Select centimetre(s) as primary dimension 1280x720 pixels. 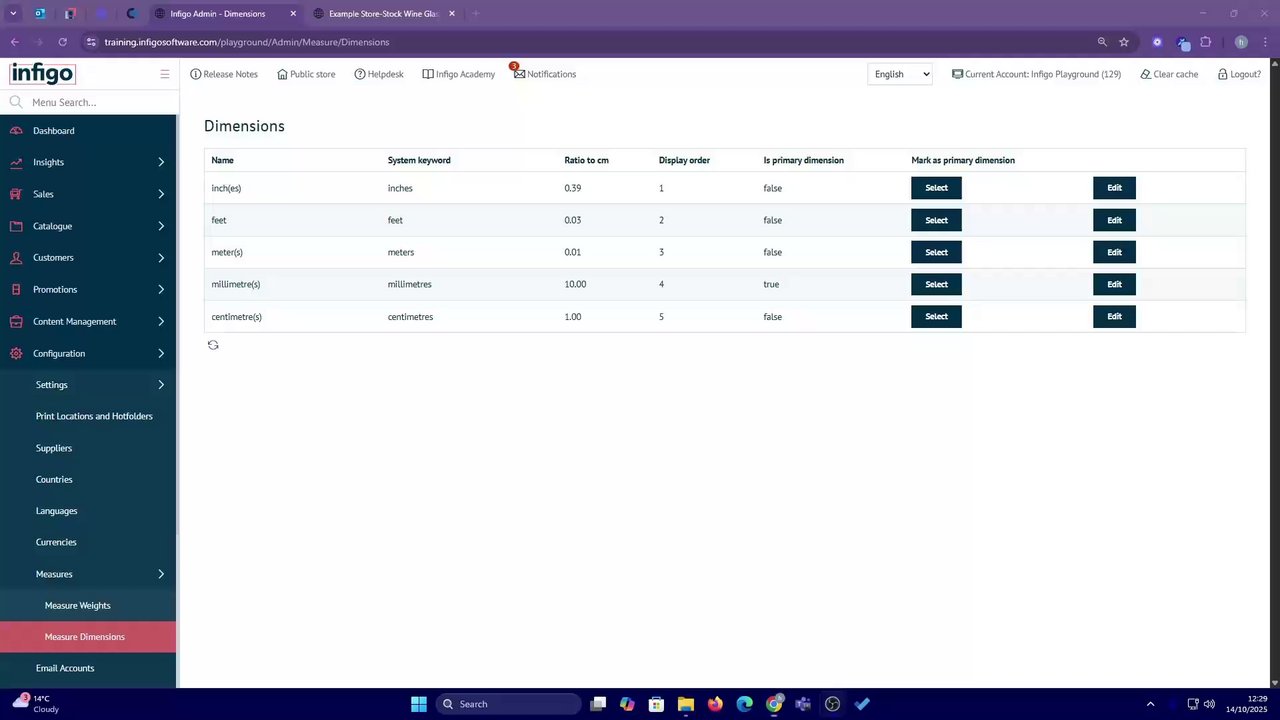click(936, 316)
